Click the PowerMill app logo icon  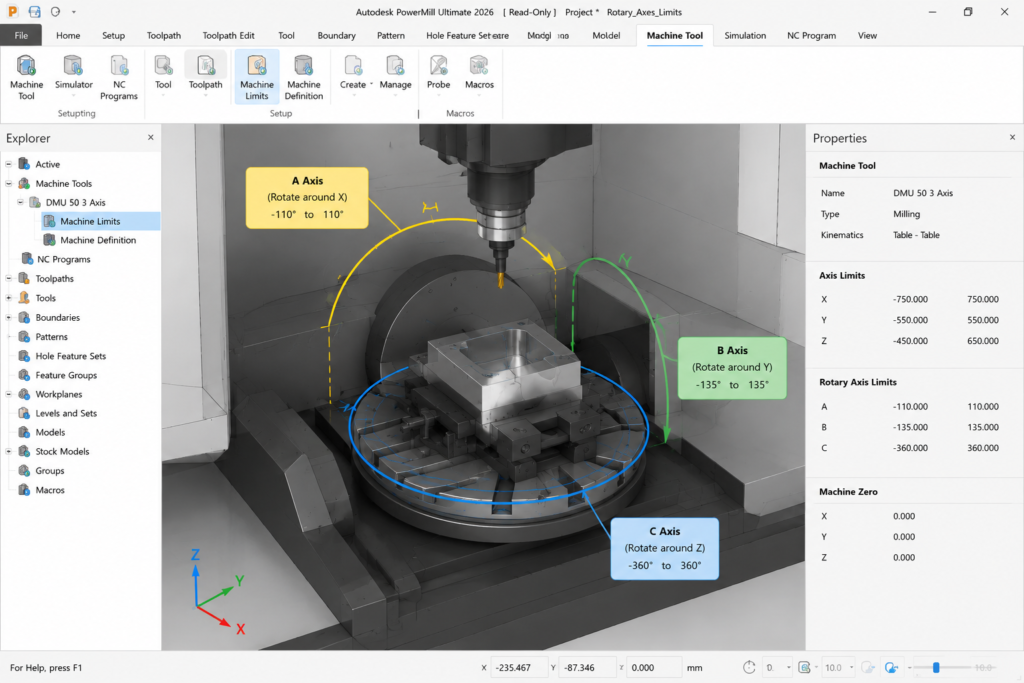point(13,12)
